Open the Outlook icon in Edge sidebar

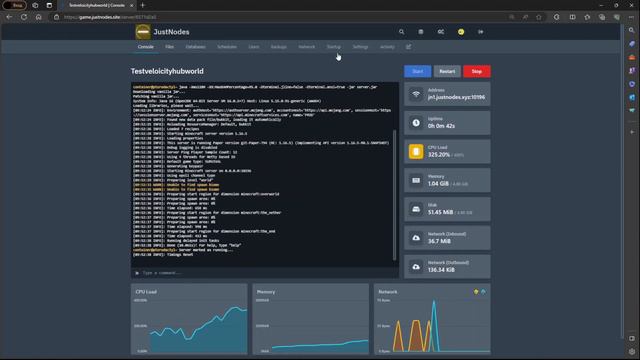click(632, 97)
